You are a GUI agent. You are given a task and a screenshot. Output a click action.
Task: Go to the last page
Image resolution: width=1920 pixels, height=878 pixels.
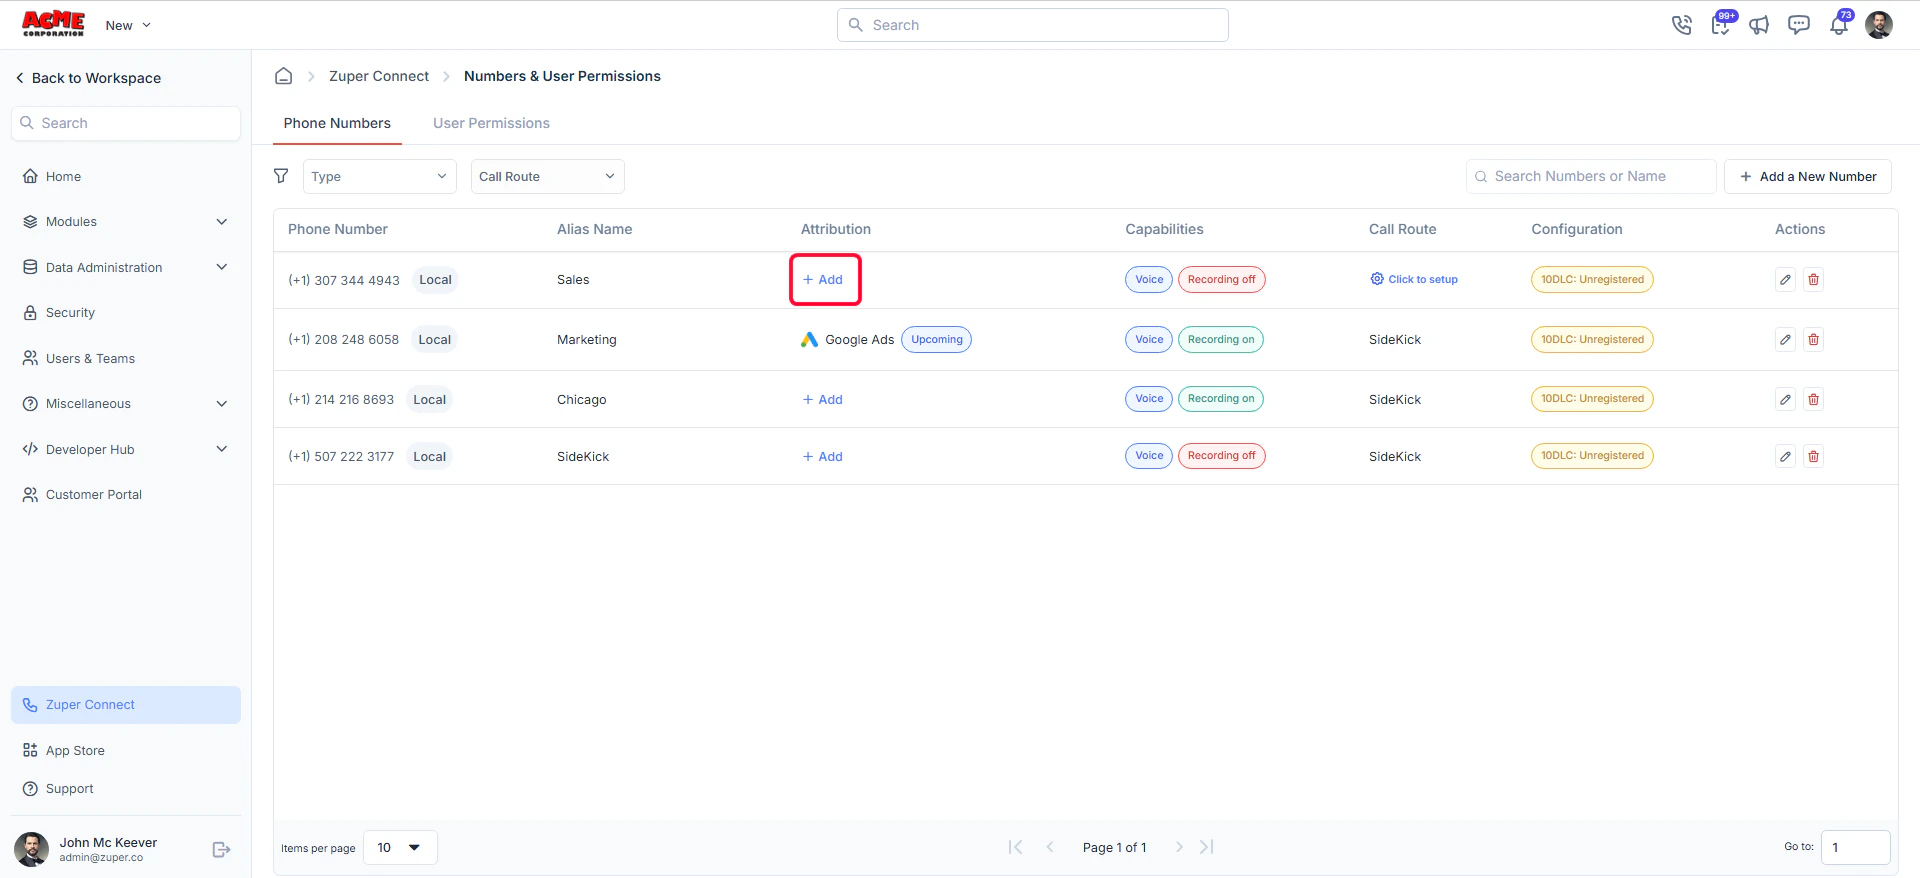(1207, 847)
